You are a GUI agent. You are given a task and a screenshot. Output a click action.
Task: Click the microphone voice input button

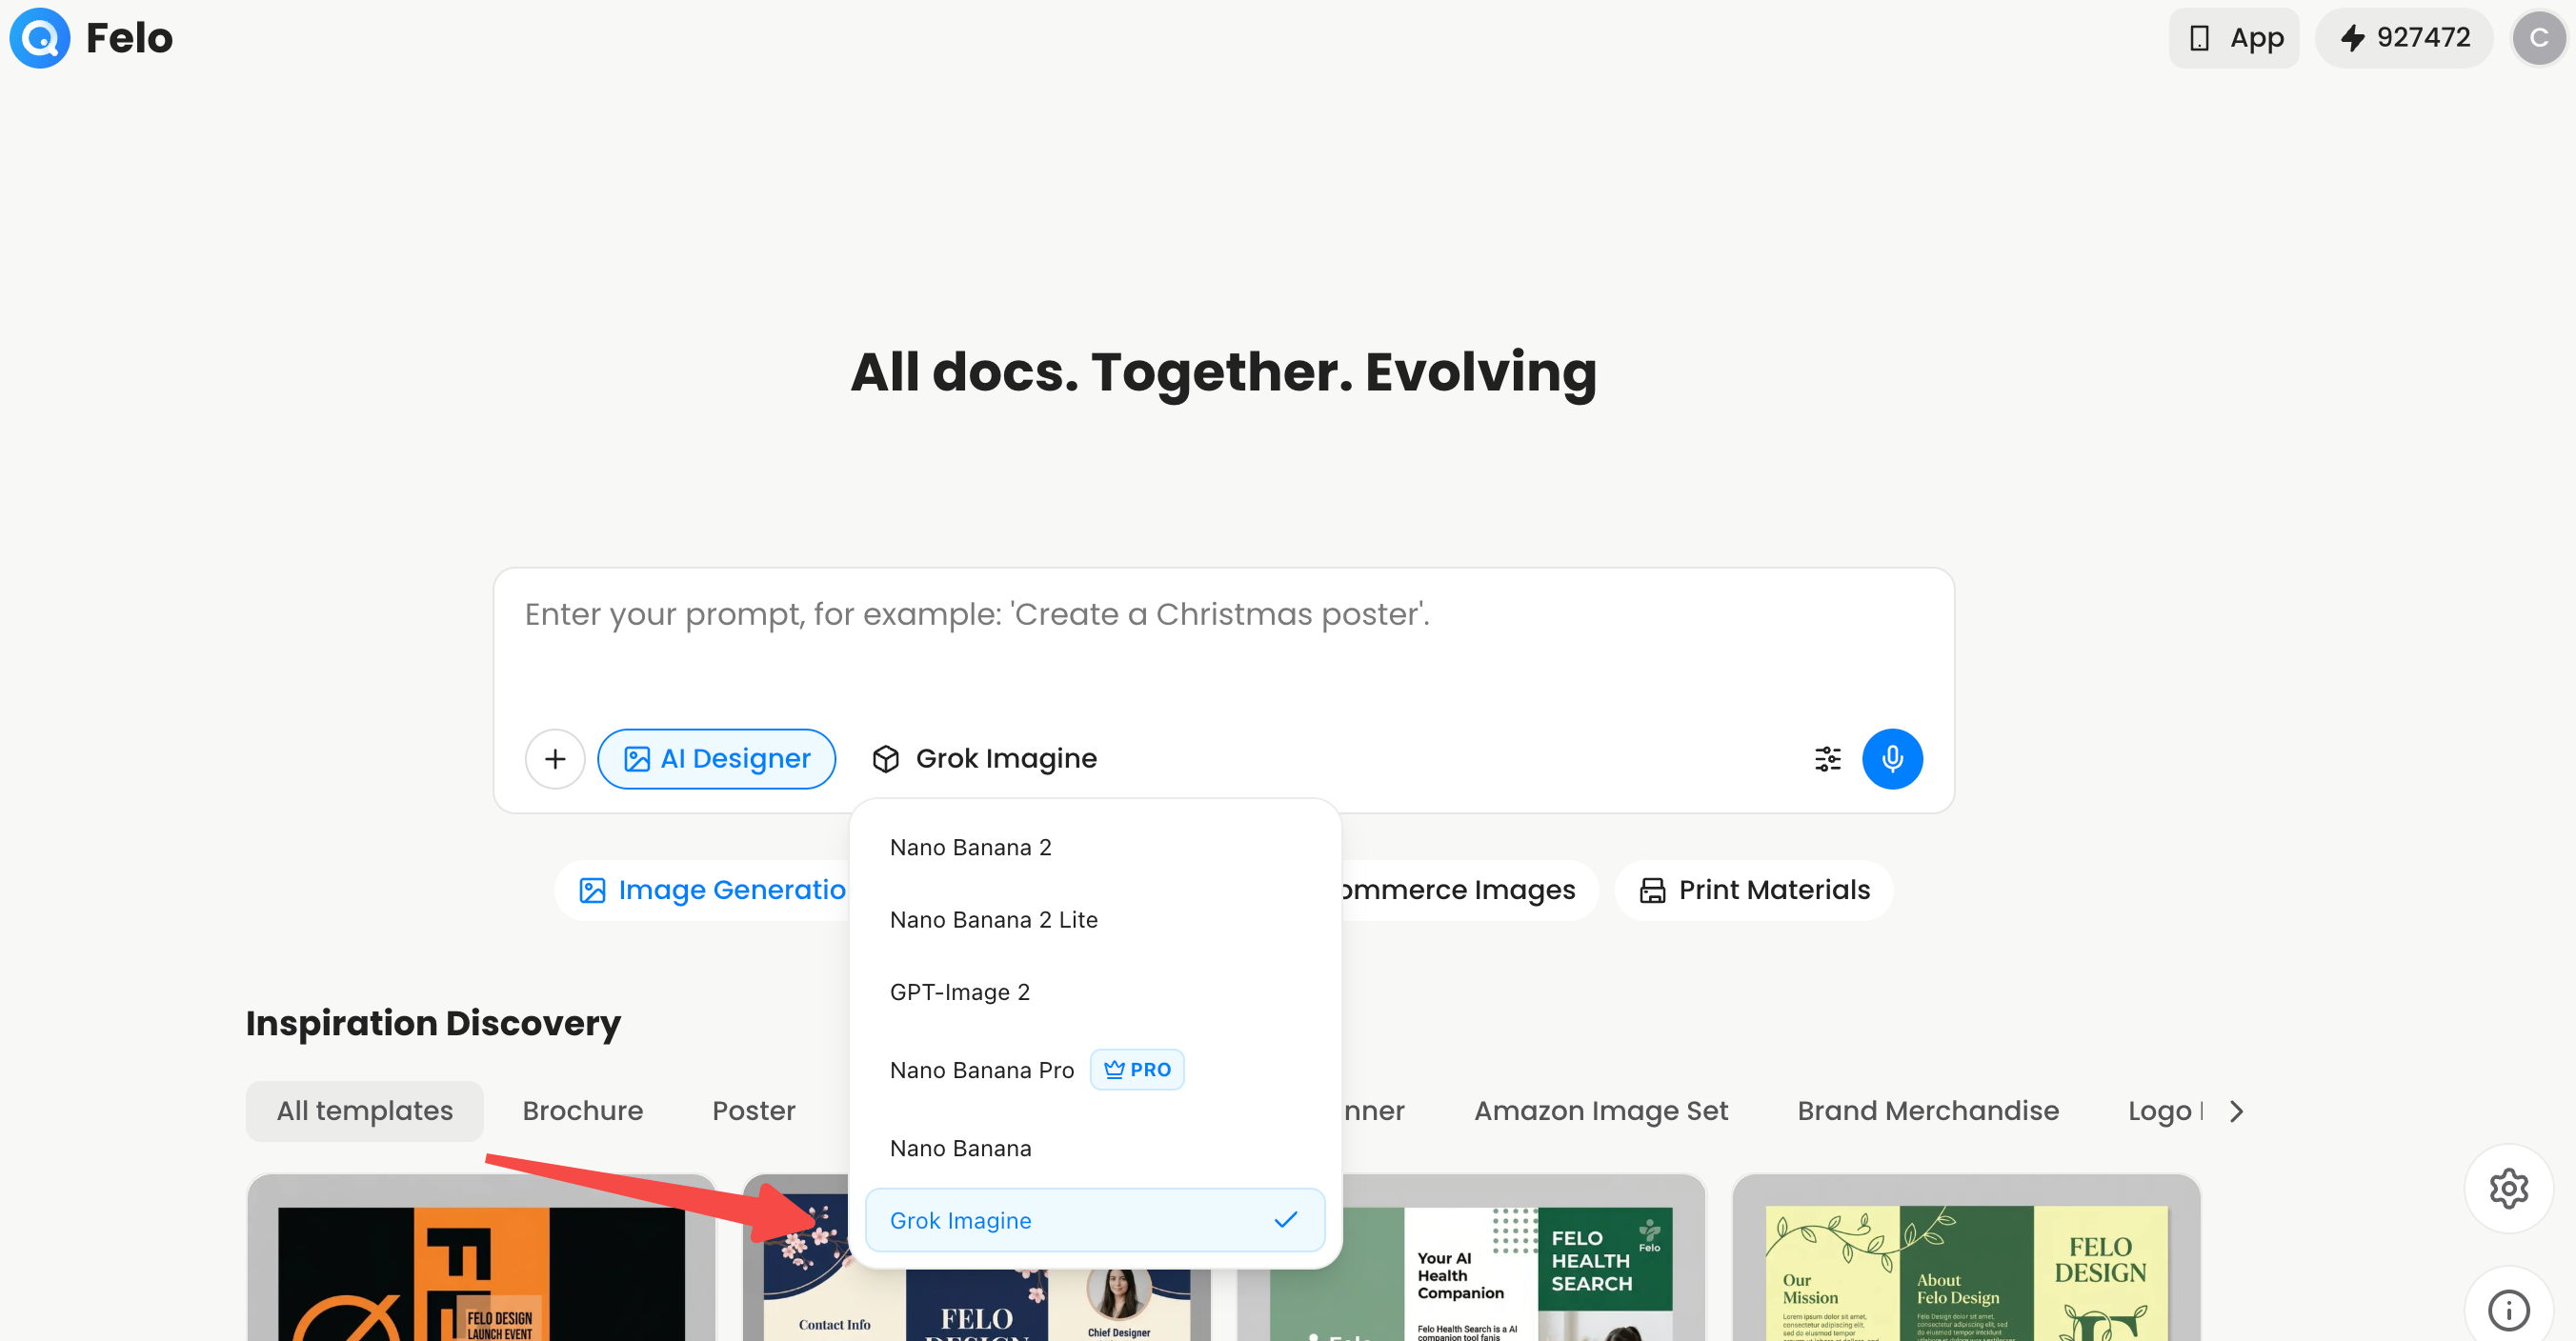tap(1891, 759)
